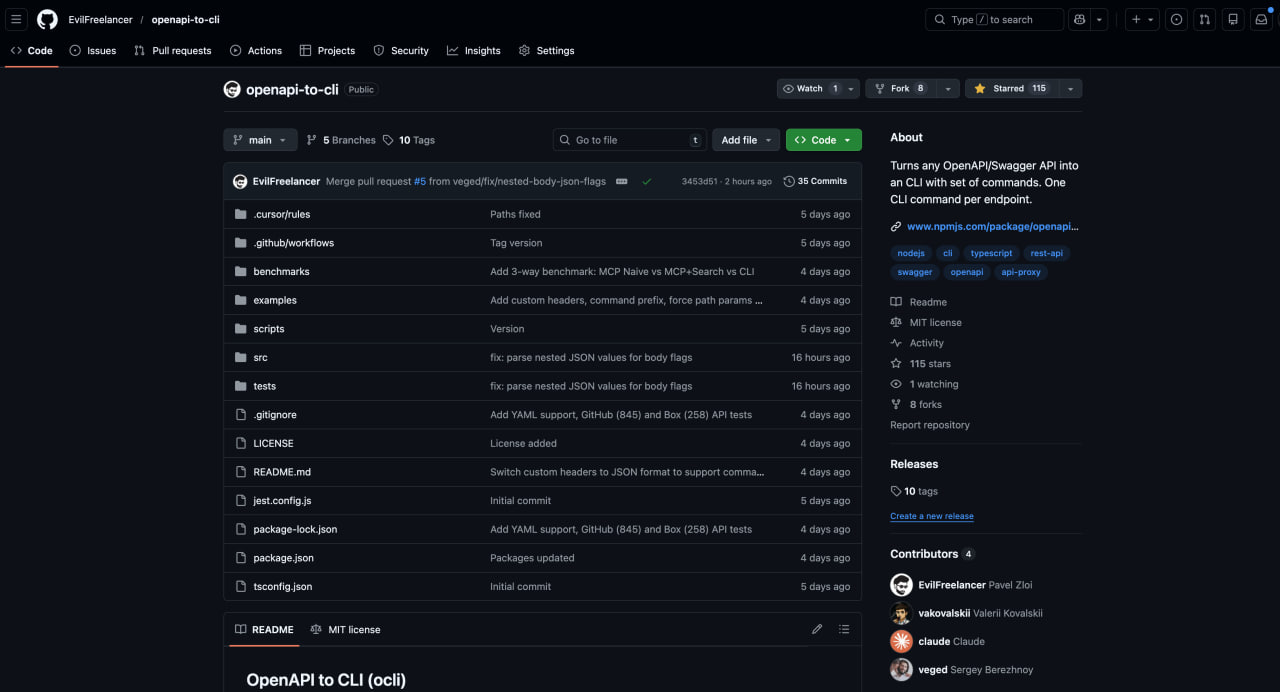
Task: Open EvilFreelancer in the breadcrumb
Action: 102,20
